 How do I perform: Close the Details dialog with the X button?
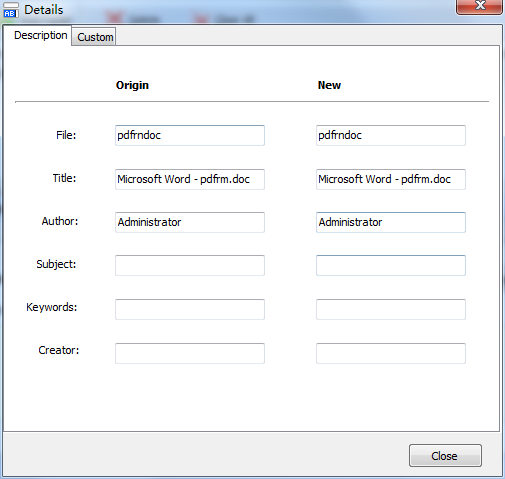479,6
